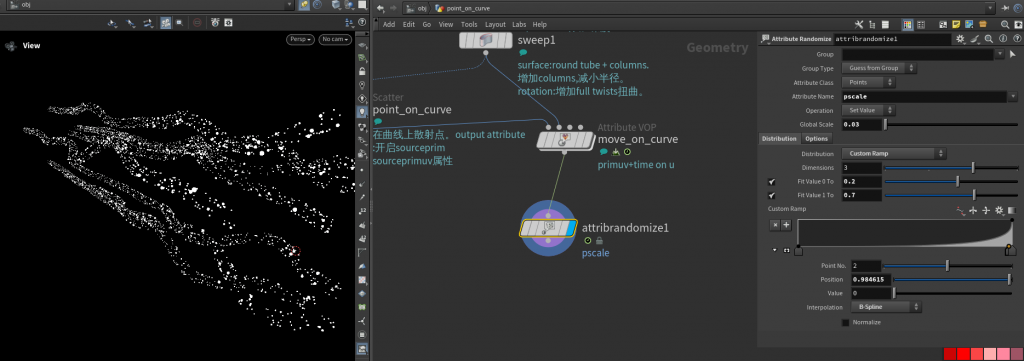Collapse the ramp controls triangle
This screenshot has height=361, width=1024.
click(x=775, y=250)
